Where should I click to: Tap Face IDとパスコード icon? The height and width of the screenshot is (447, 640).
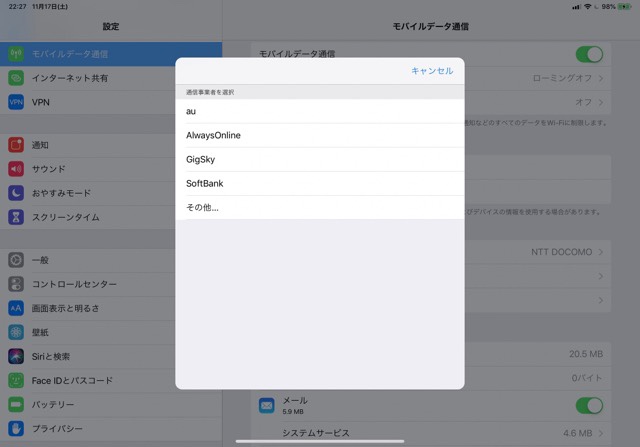point(16,380)
